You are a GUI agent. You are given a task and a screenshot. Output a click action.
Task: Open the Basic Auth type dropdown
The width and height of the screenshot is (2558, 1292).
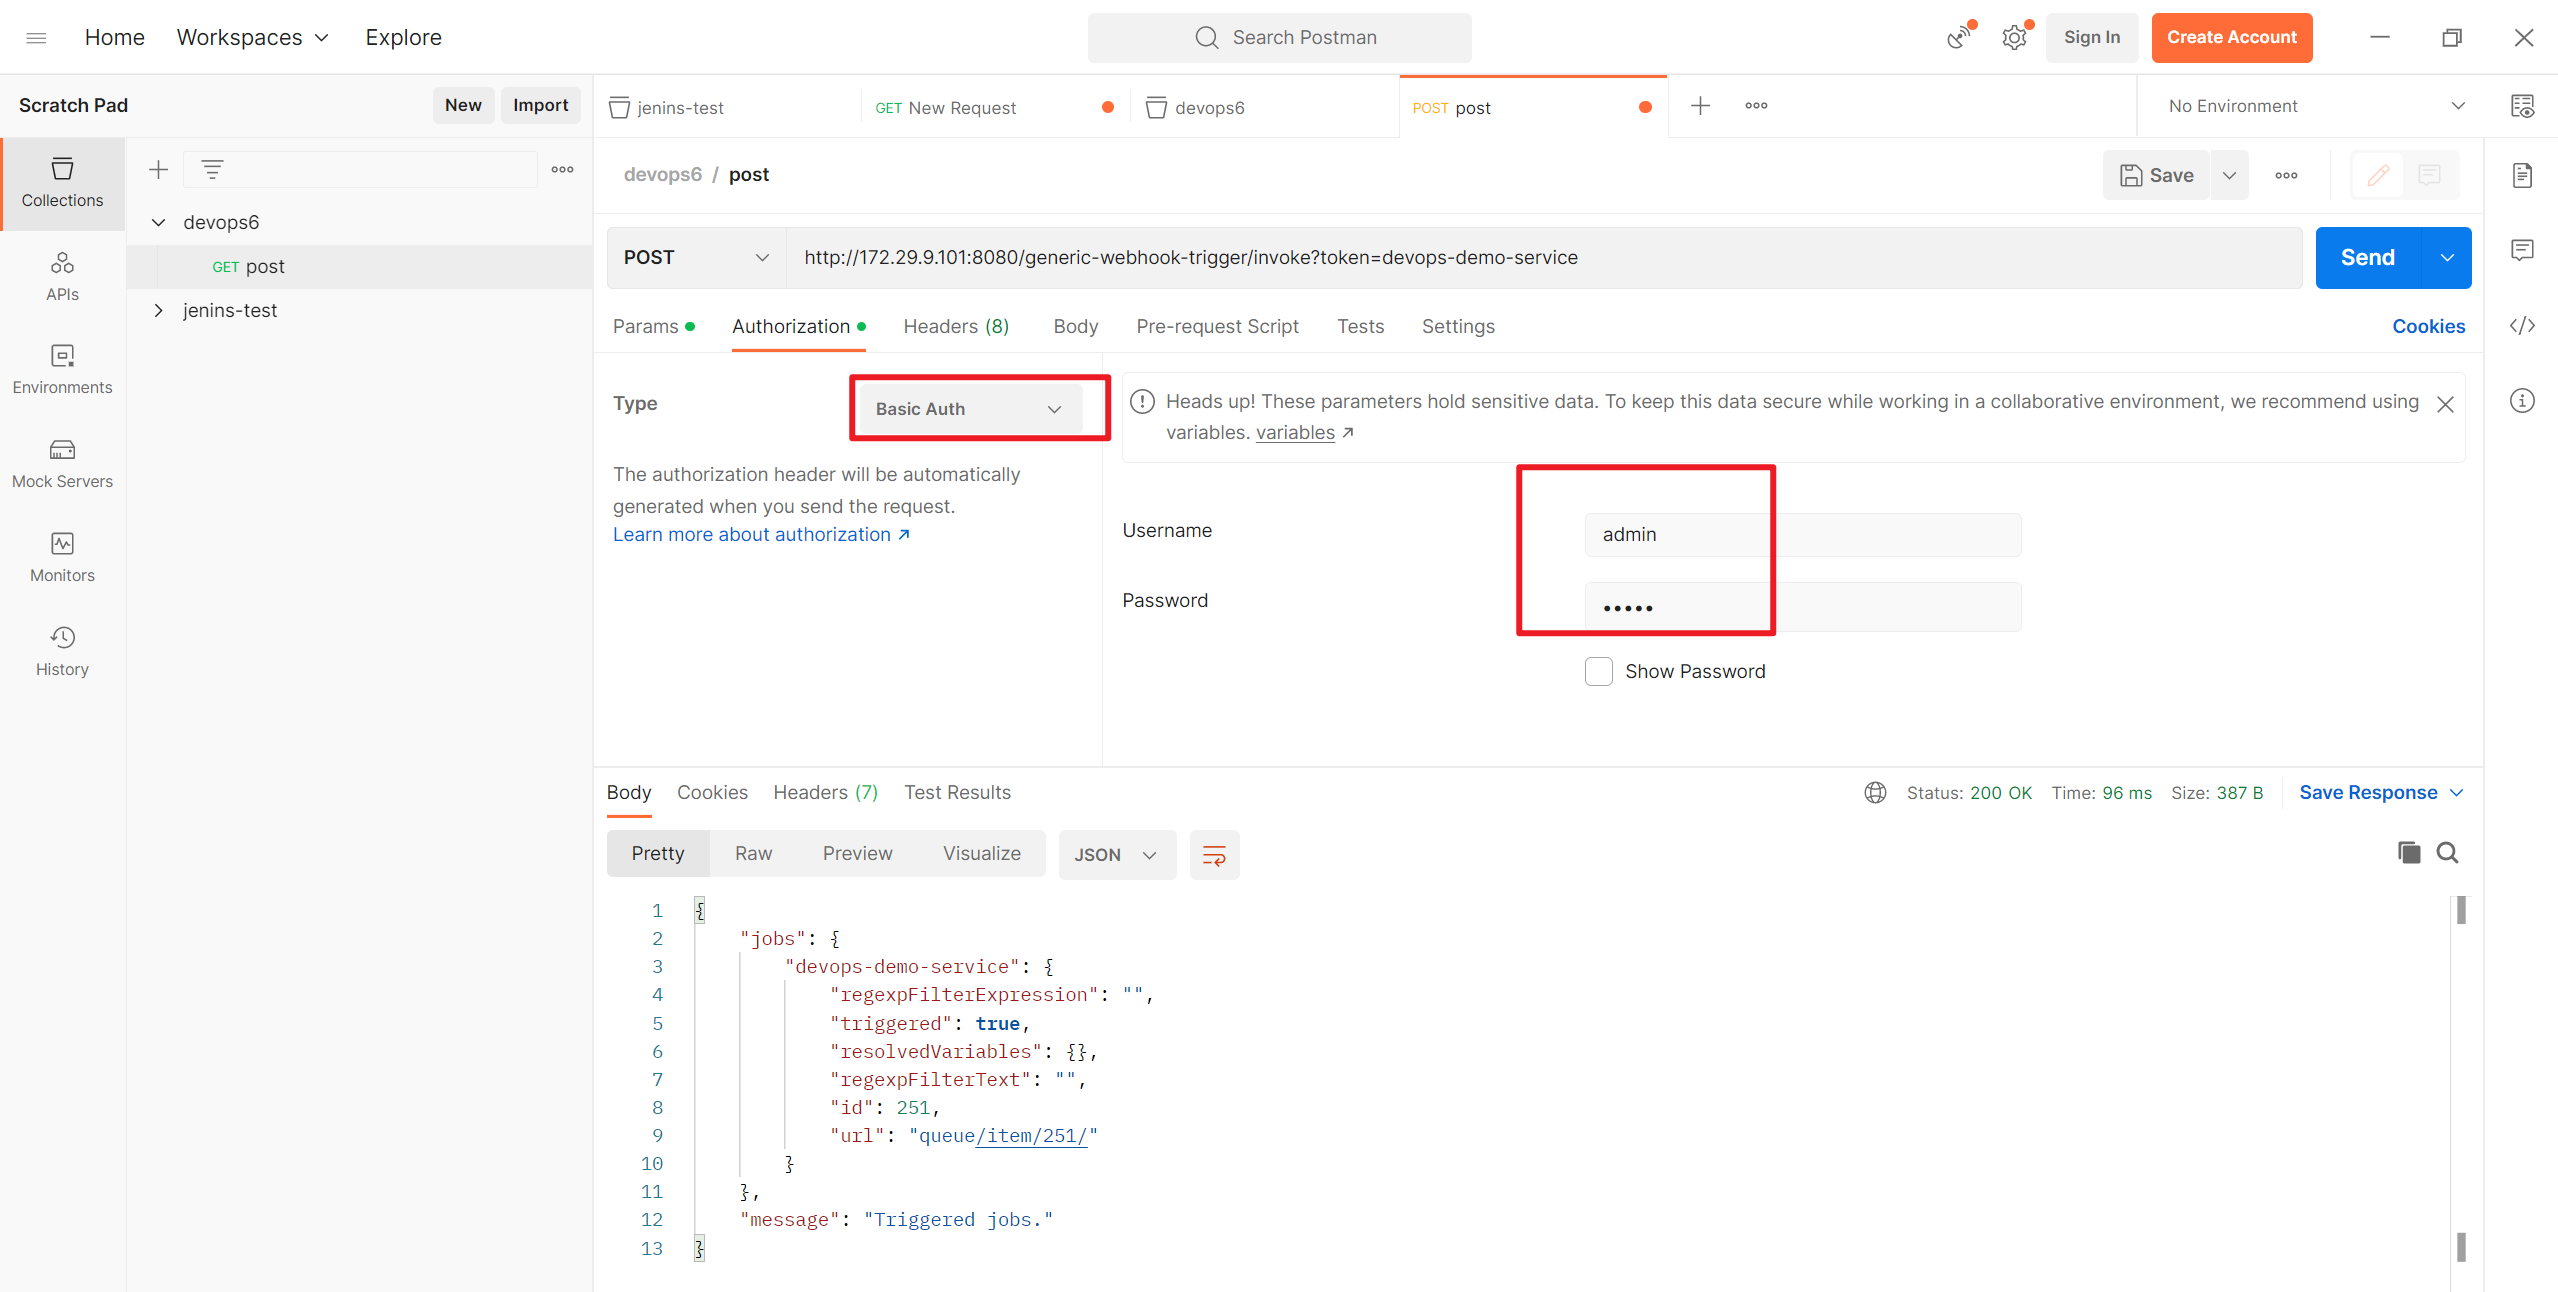[970, 409]
